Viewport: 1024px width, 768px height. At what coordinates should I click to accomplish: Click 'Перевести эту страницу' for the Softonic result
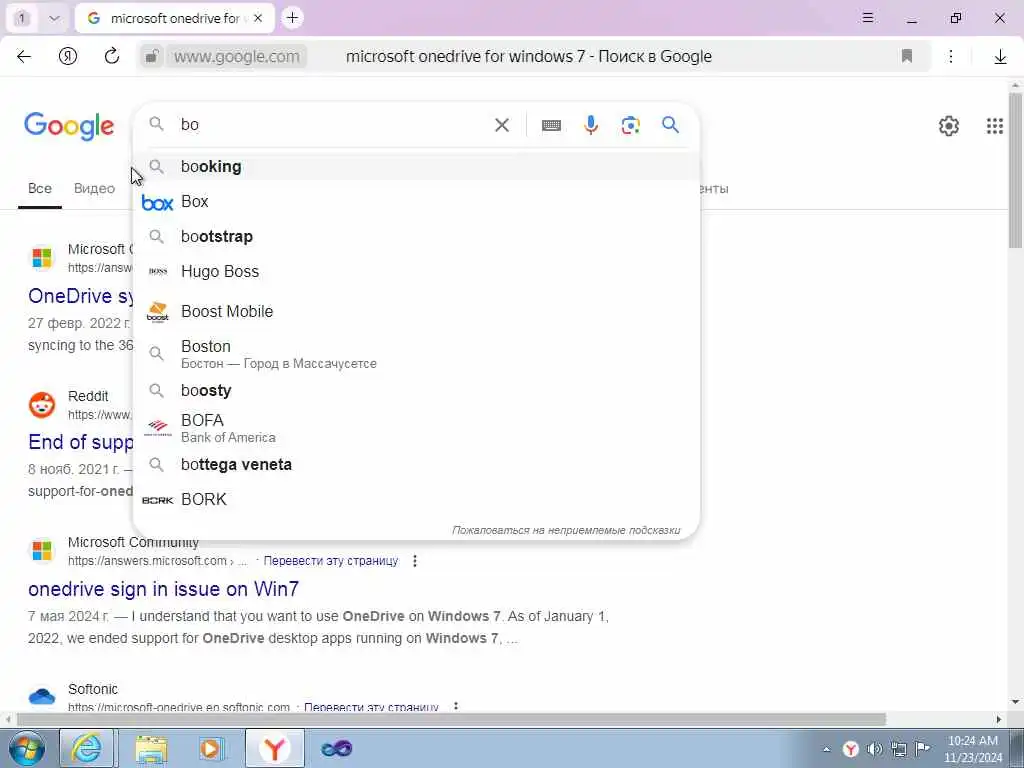pos(372,707)
